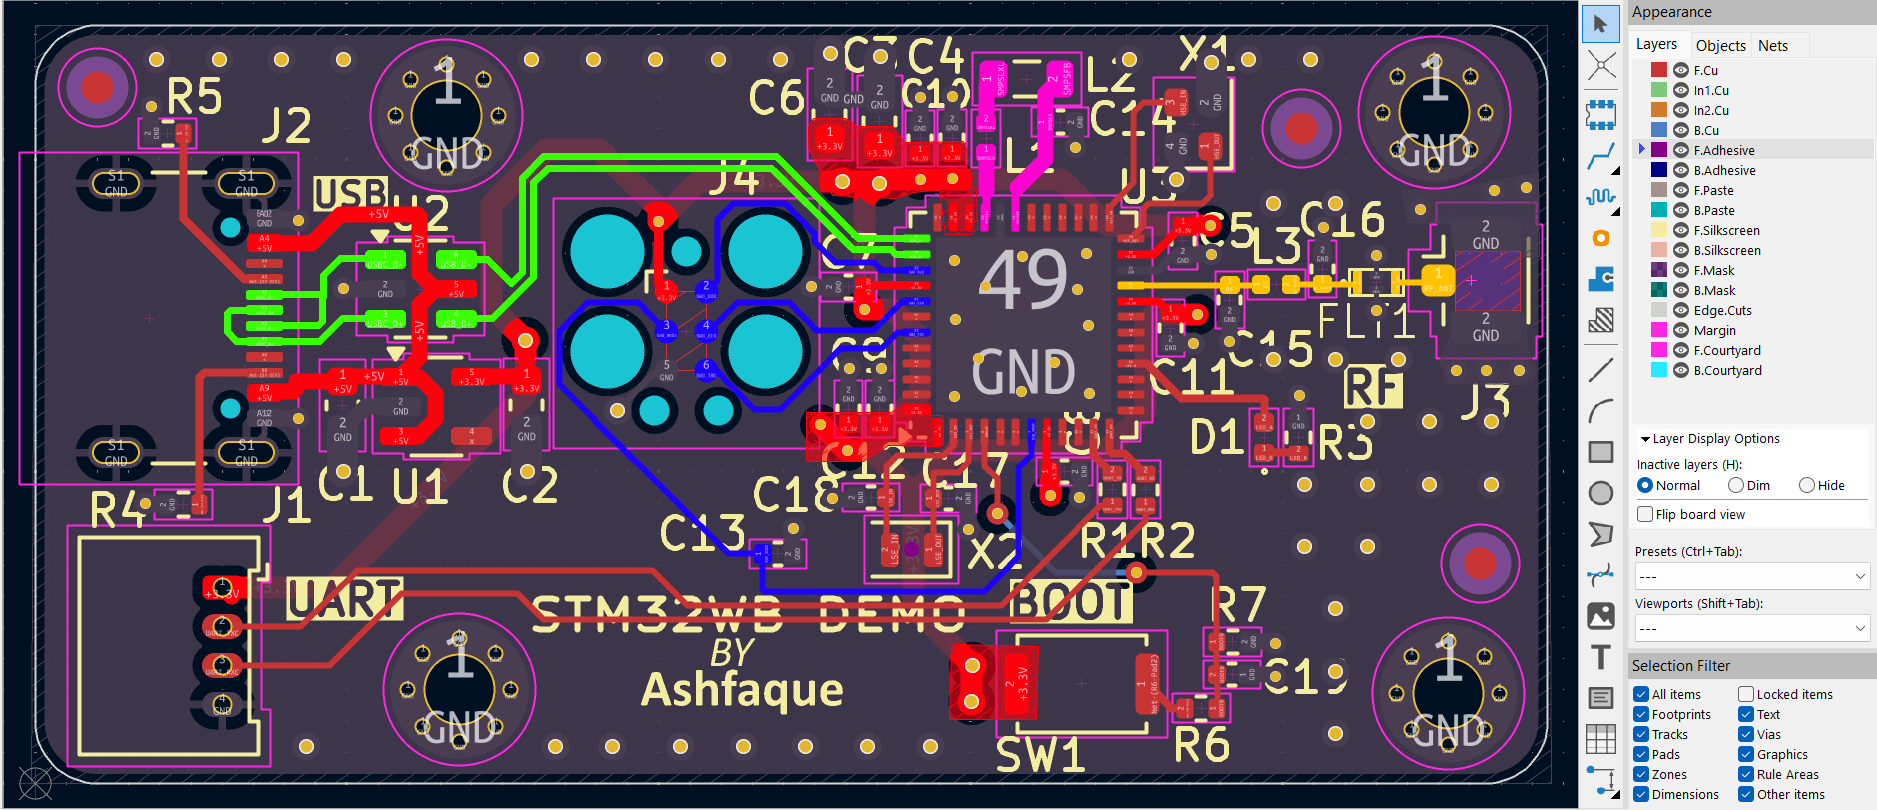Pick the Draw Arc tool
1877x810 pixels.
1600,410
